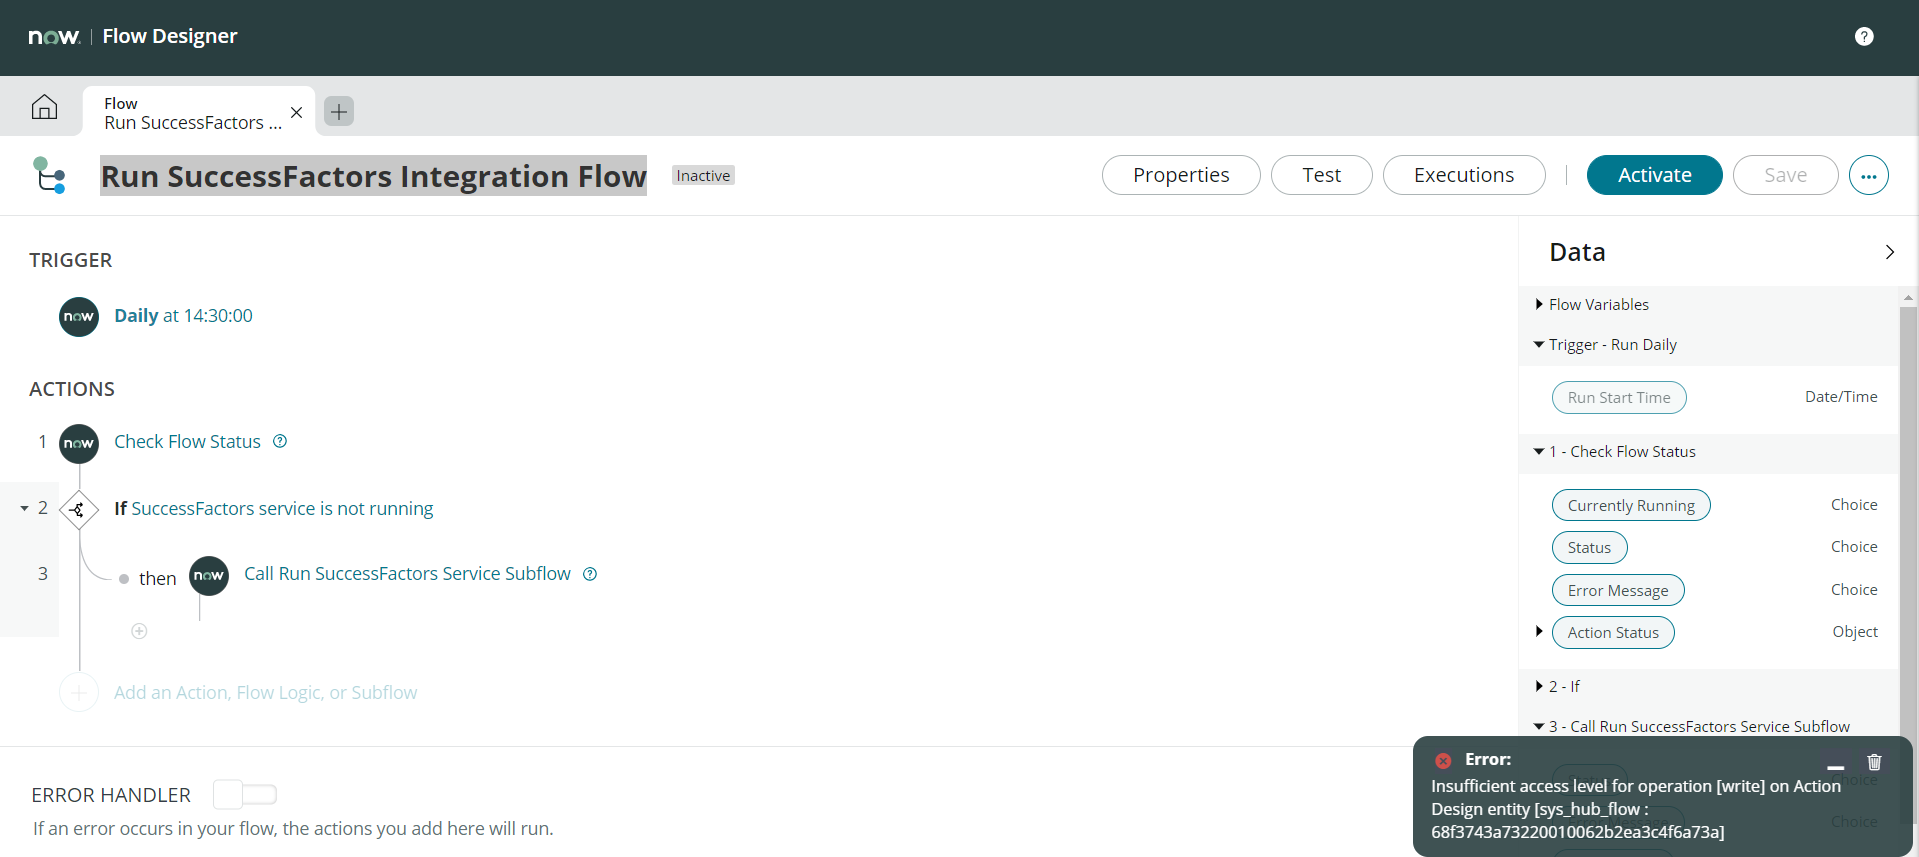The image size is (1919, 857).
Task: Click the TRIGGER section heading
Action: [71, 260]
